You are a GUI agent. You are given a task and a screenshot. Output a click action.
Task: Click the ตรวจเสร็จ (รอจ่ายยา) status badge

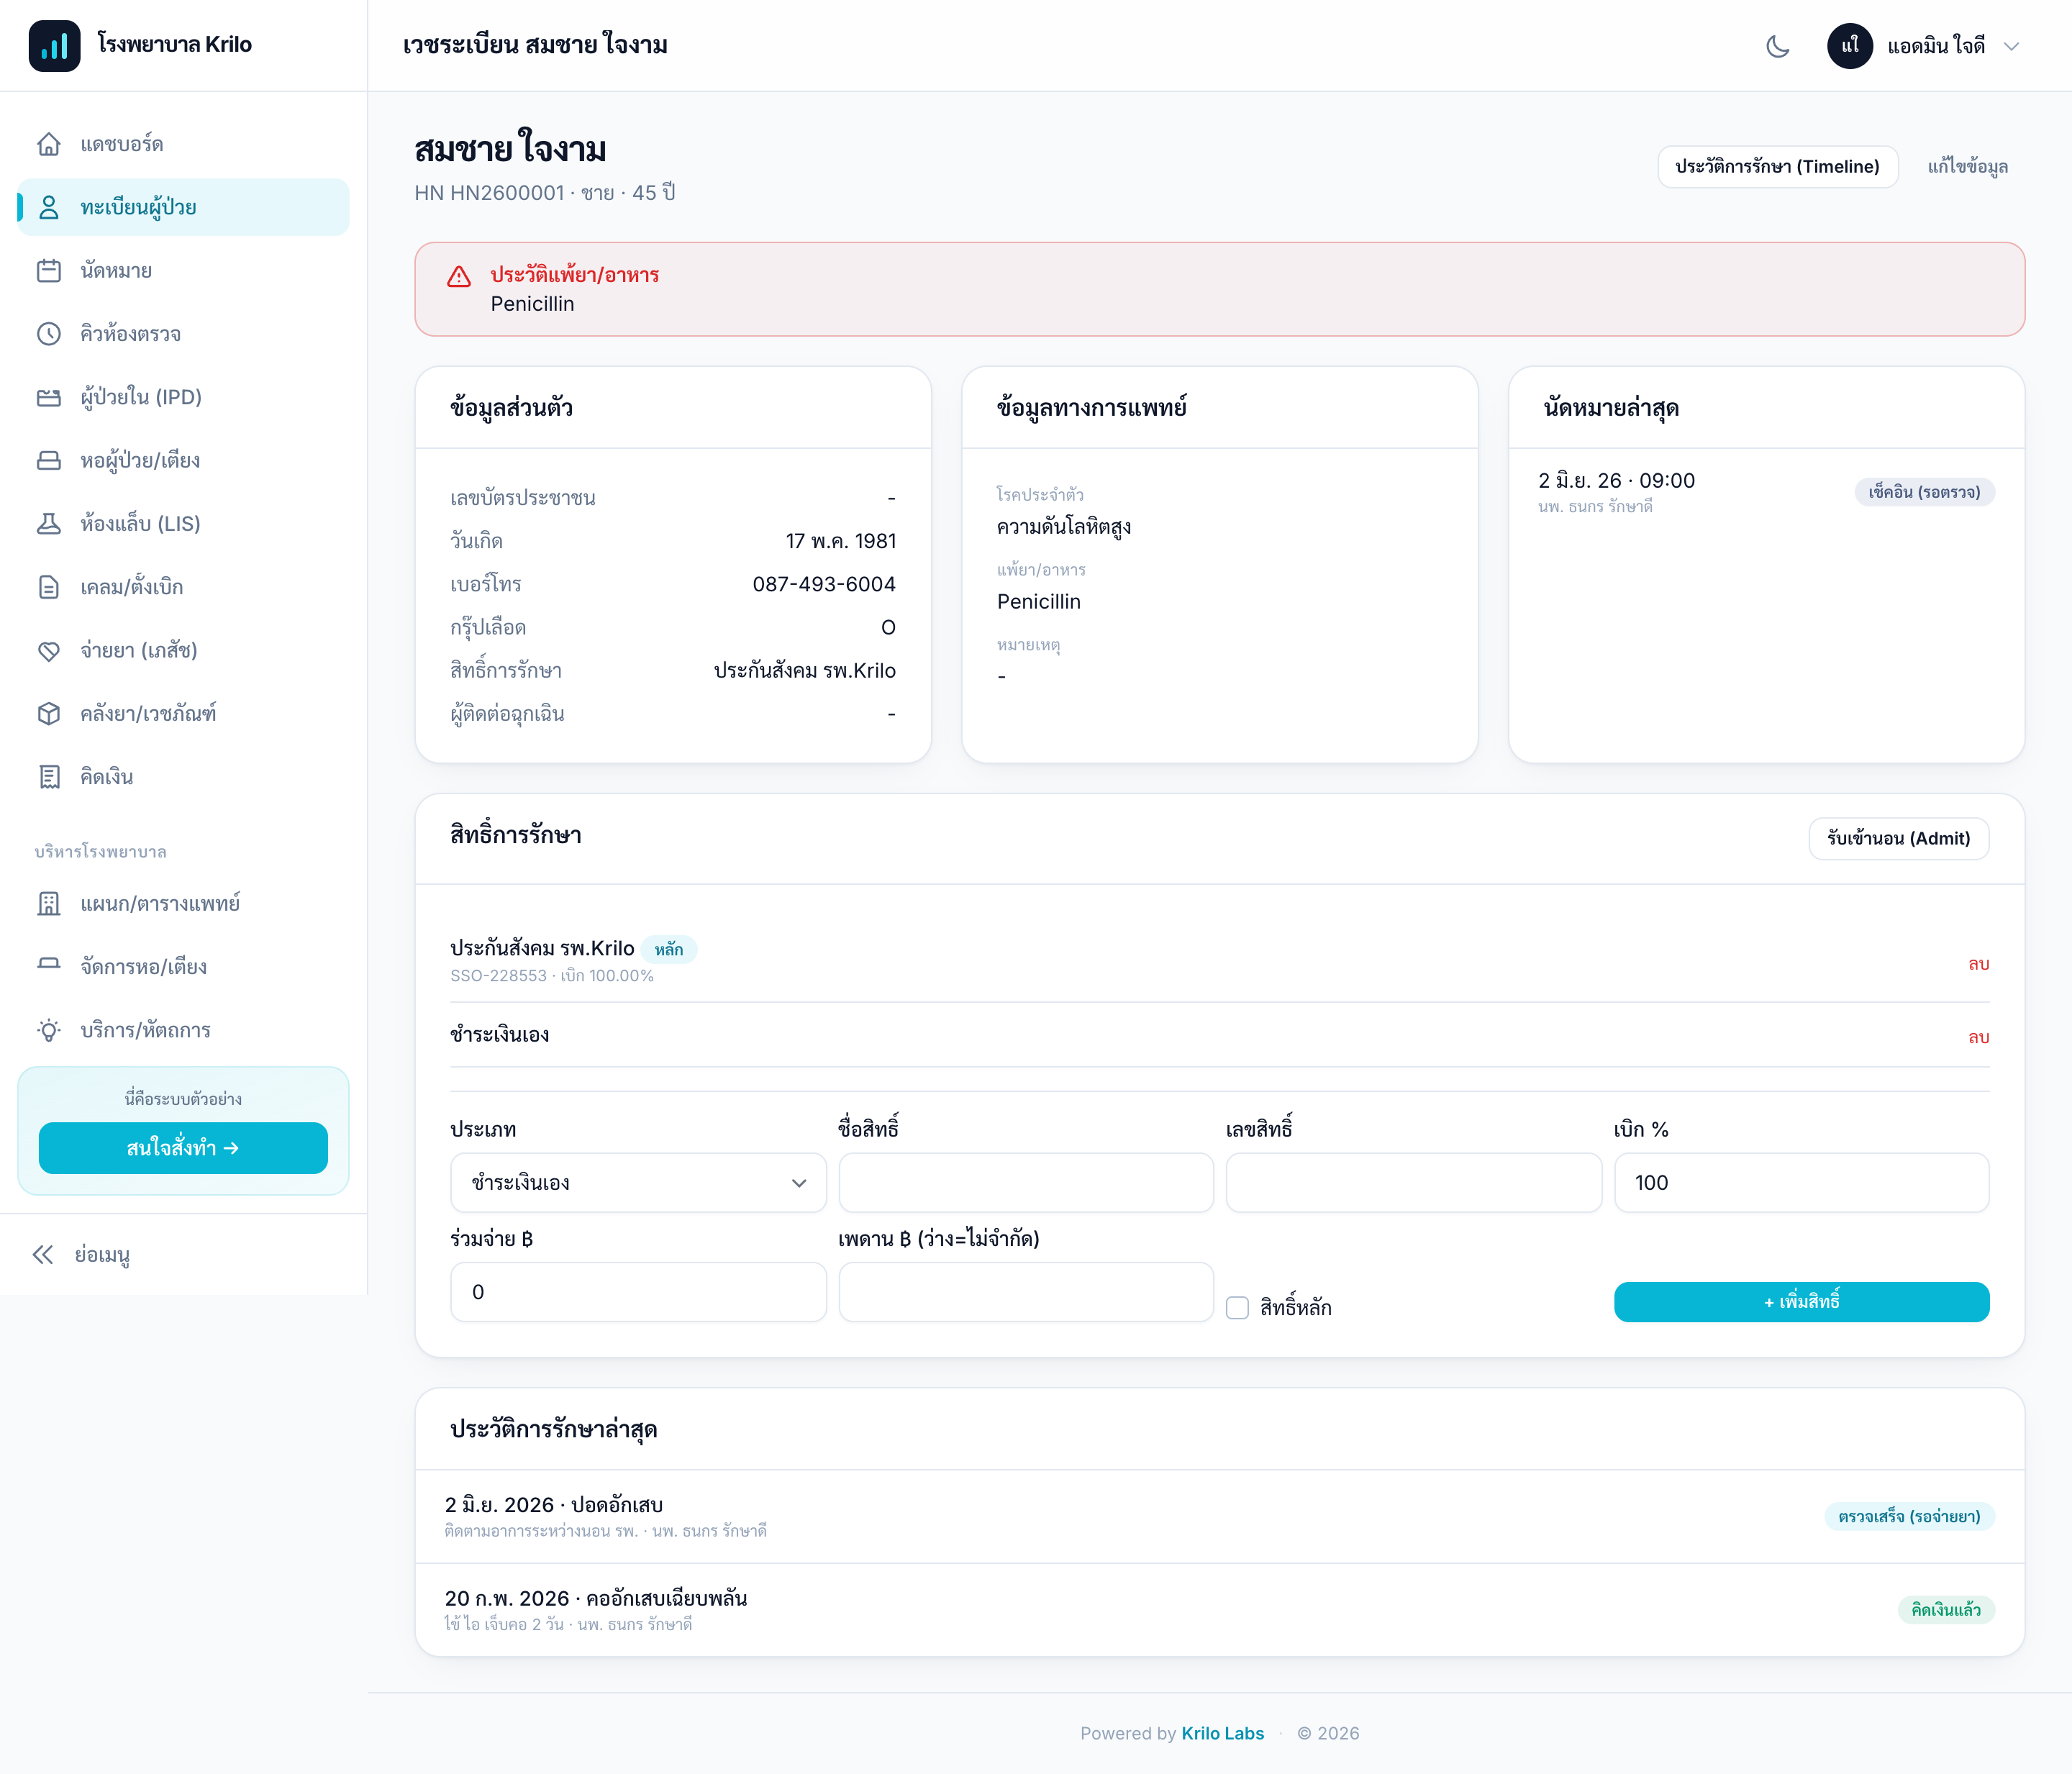(x=1909, y=1517)
